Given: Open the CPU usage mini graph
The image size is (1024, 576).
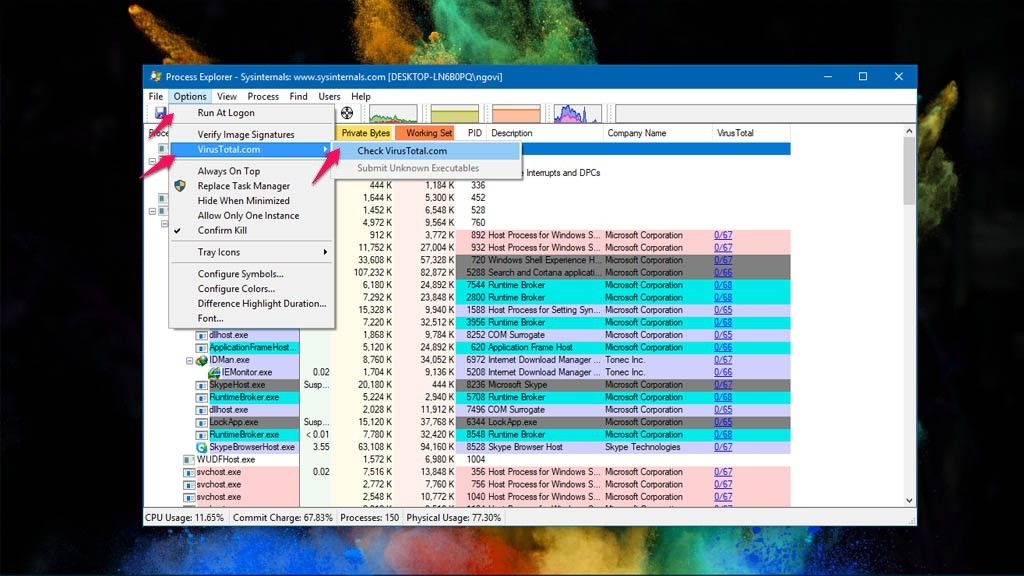Looking at the screenshot, I should tap(392, 114).
